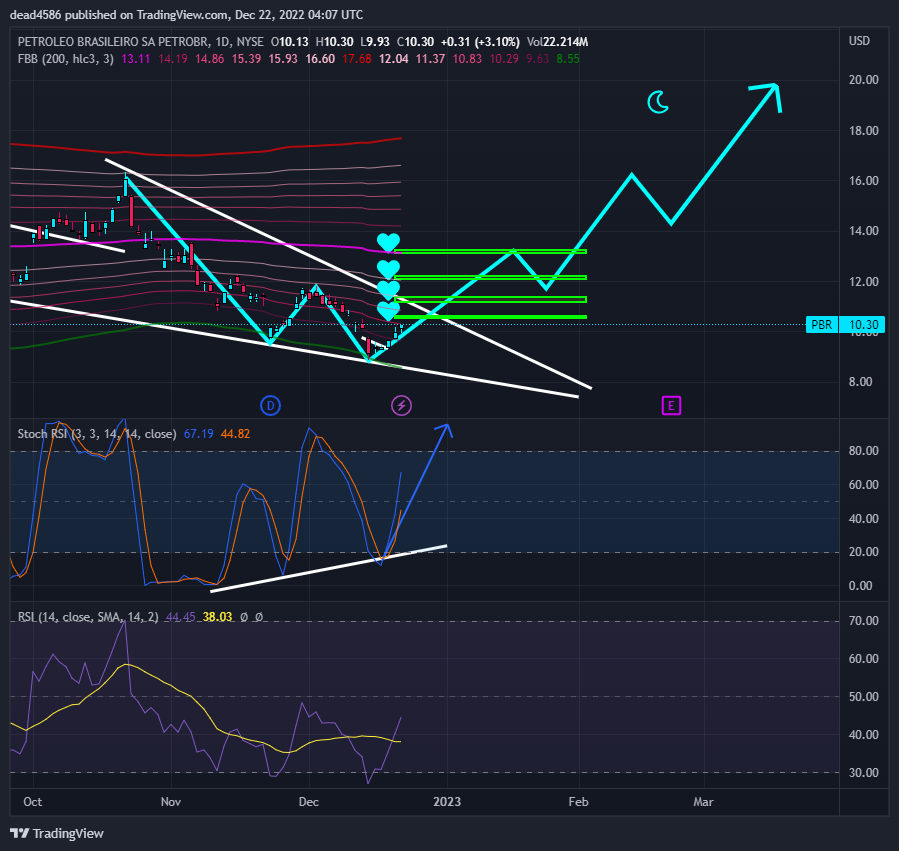Click the 50.00 level on RSI scale
899x851 pixels.
[863, 697]
